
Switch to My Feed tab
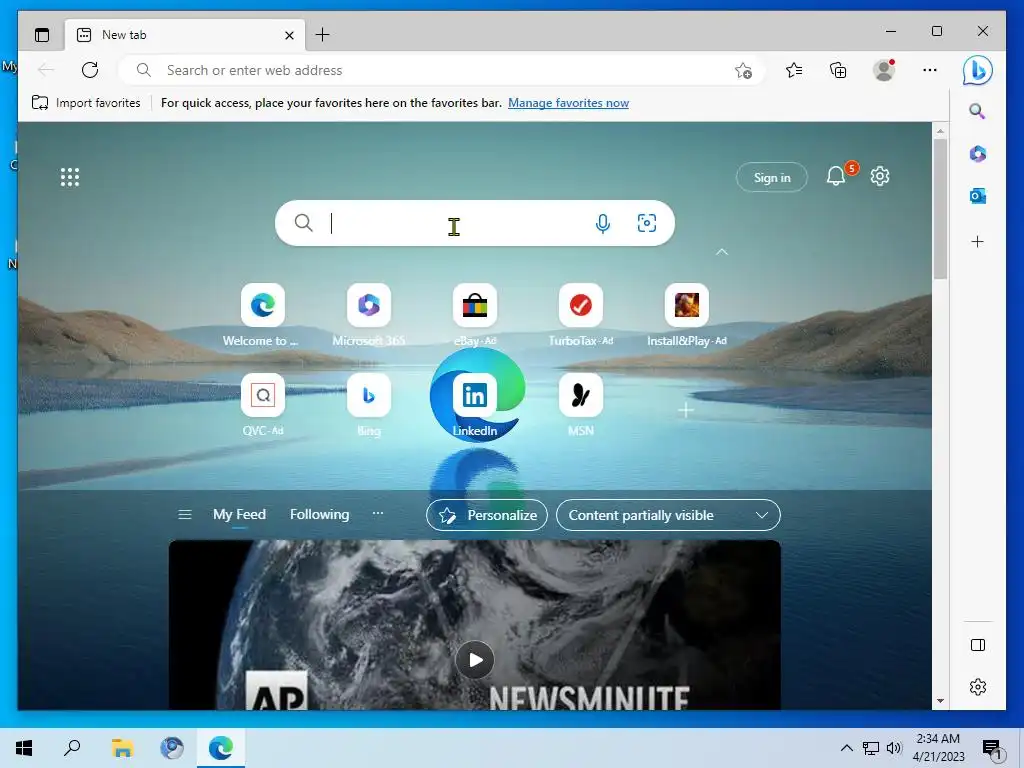tap(239, 515)
